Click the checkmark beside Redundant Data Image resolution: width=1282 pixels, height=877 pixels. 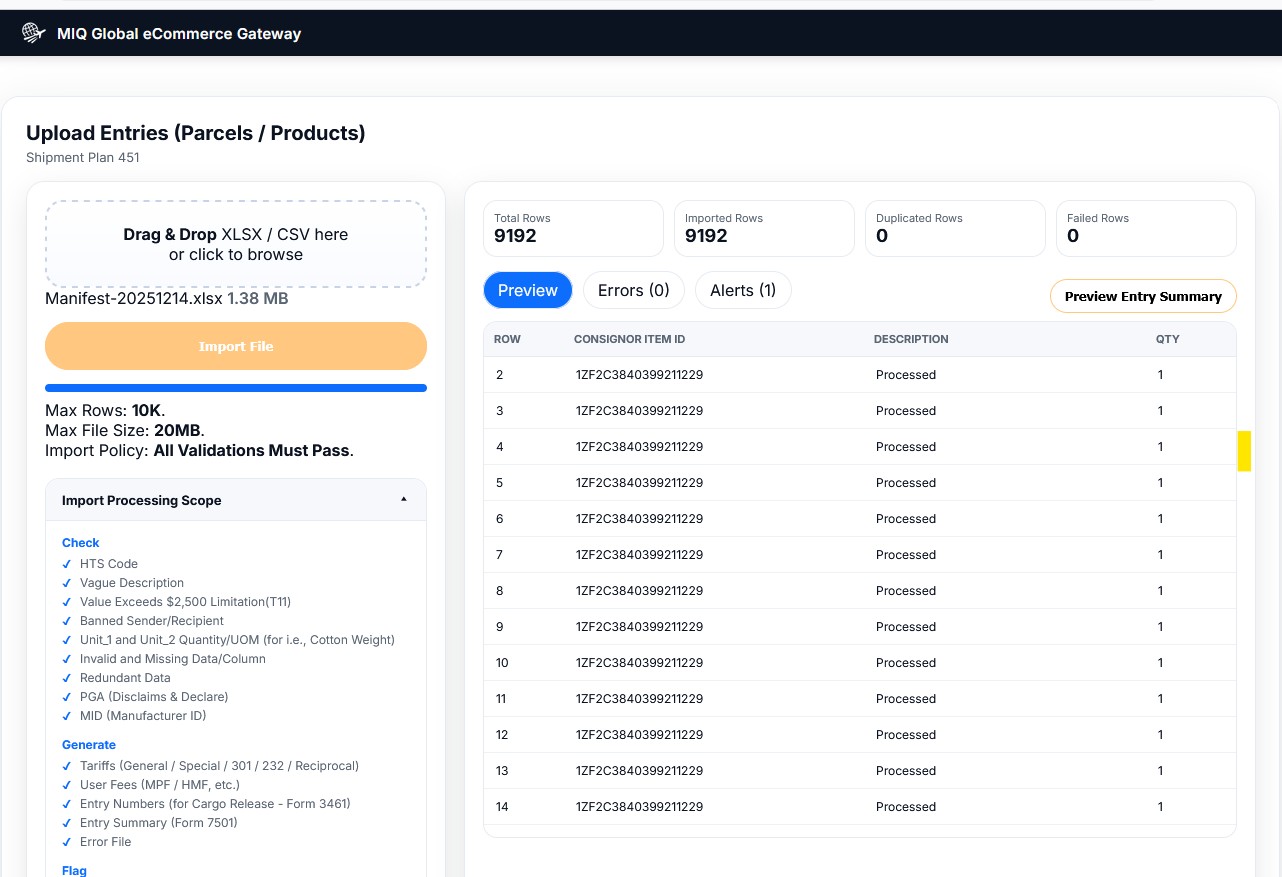click(66, 677)
